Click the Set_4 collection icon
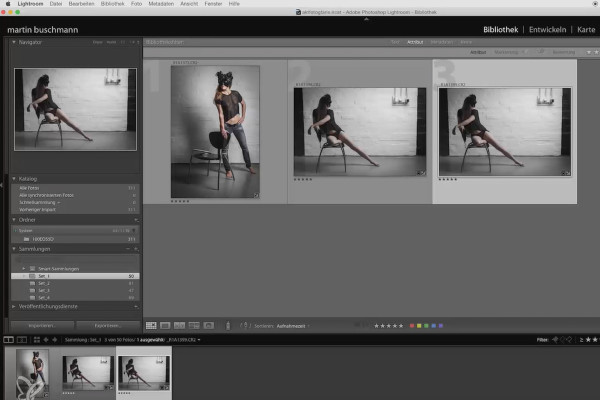This screenshot has height=400, width=600. [x=33, y=297]
